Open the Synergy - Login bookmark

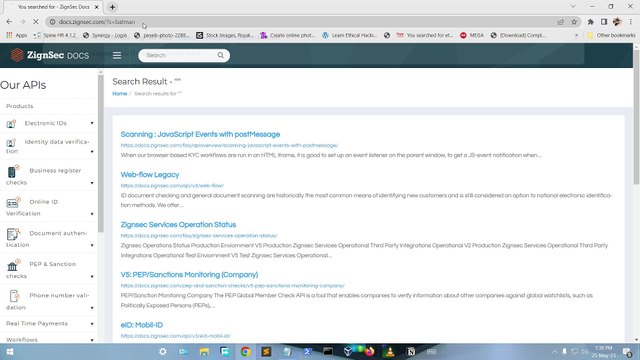click(104, 36)
